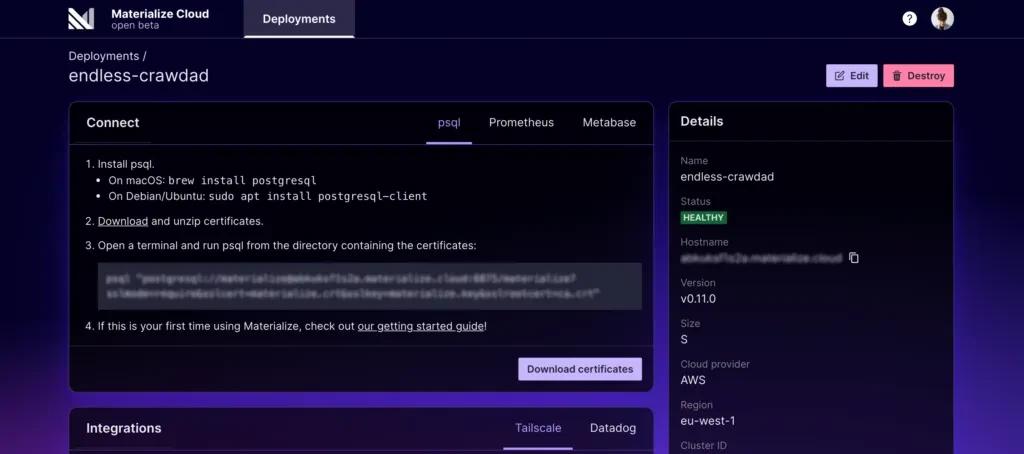The image size is (1024, 454).
Task: Click the Integrations panel heading
Action: point(123,429)
